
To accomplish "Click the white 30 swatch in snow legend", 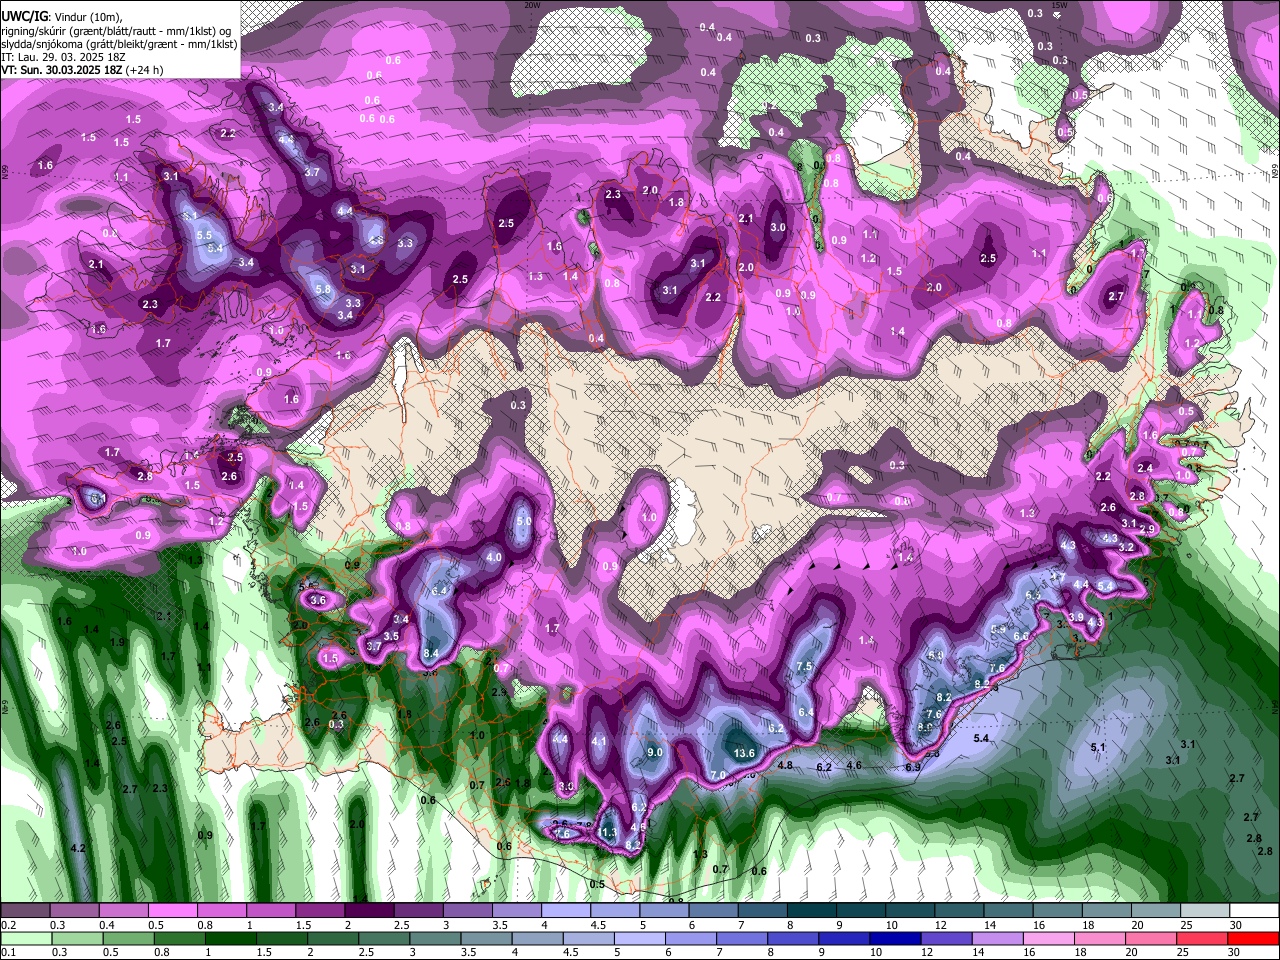I will [x=1252, y=910].
